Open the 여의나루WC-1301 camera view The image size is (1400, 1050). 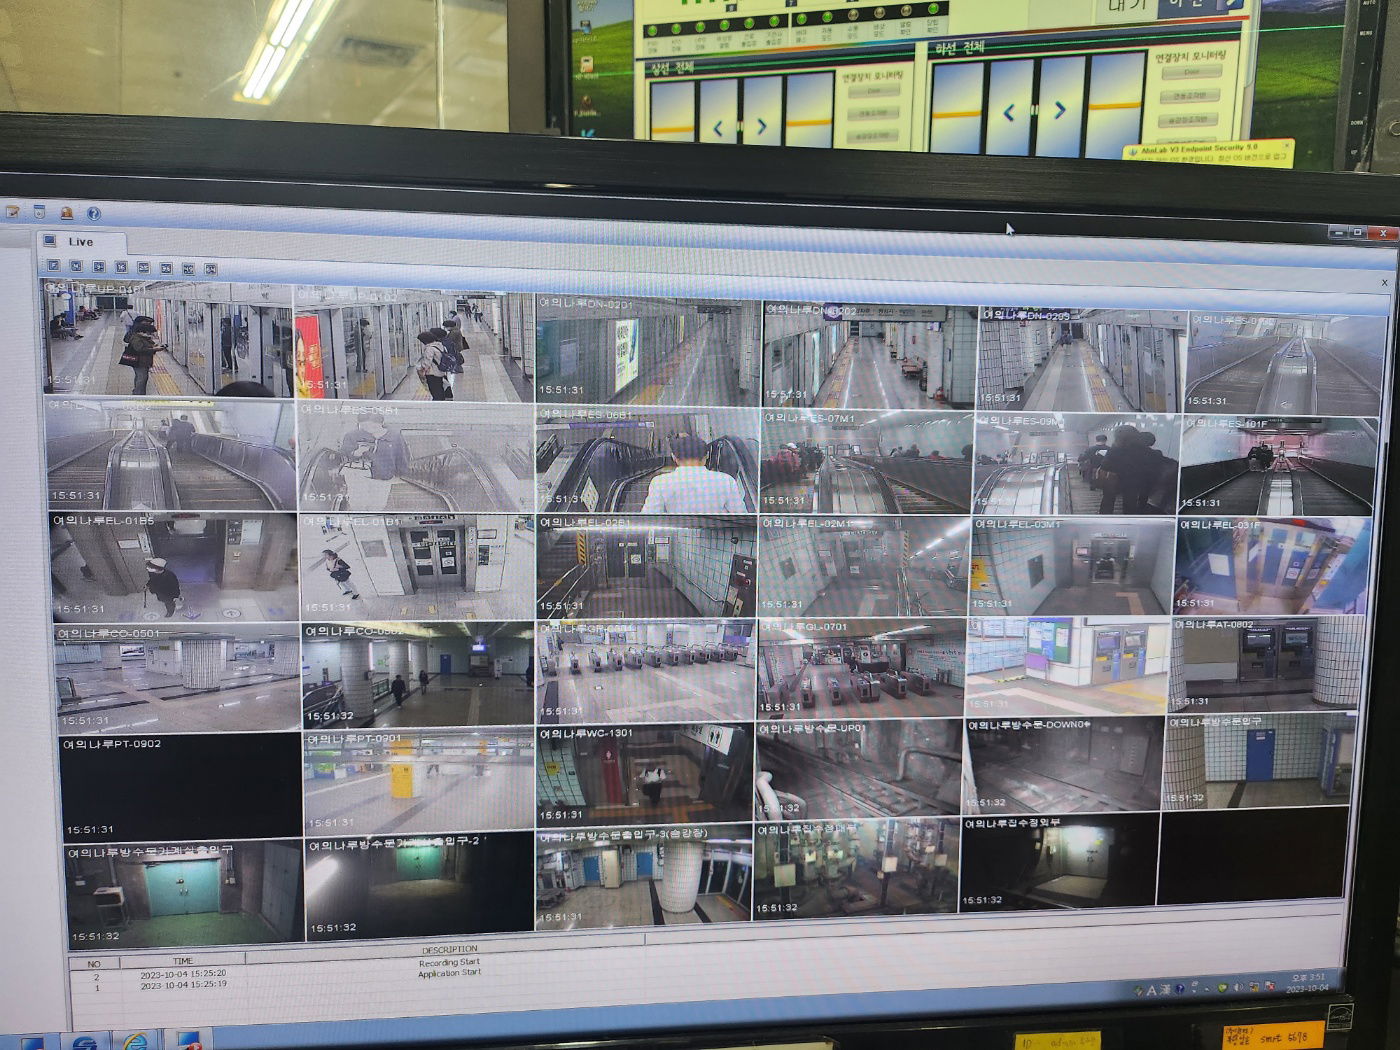(645, 774)
